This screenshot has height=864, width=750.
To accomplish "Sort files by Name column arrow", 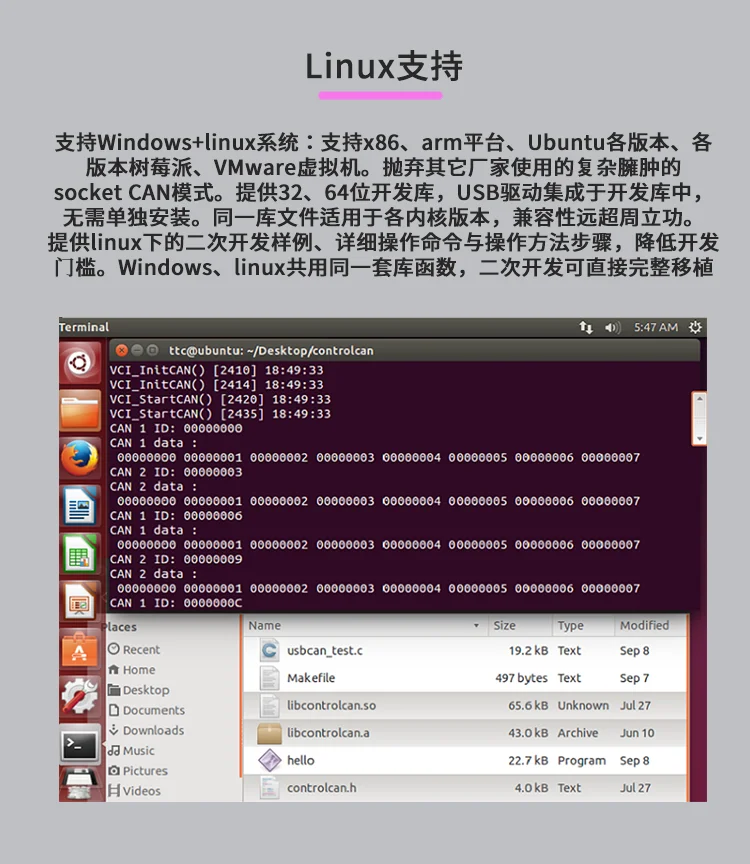I will pos(476,625).
